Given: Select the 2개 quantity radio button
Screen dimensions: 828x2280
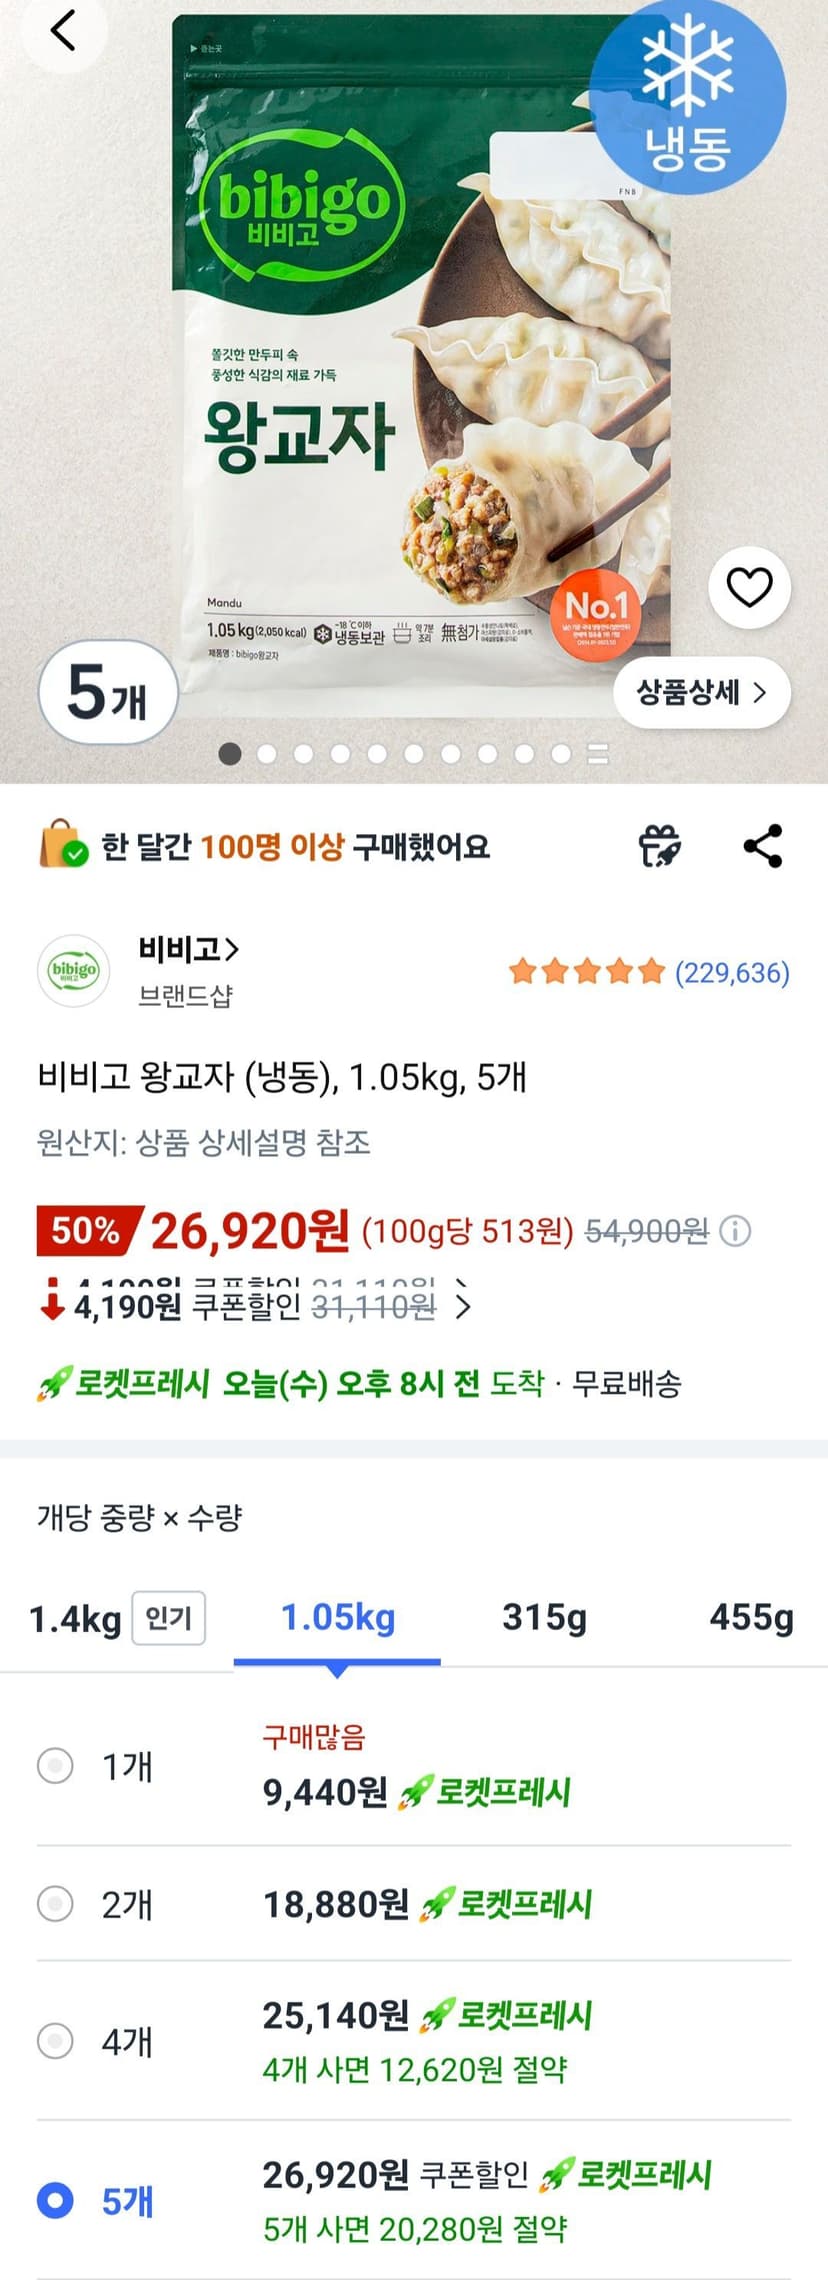Looking at the screenshot, I should pyautogui.click(x=55, y=1903).
